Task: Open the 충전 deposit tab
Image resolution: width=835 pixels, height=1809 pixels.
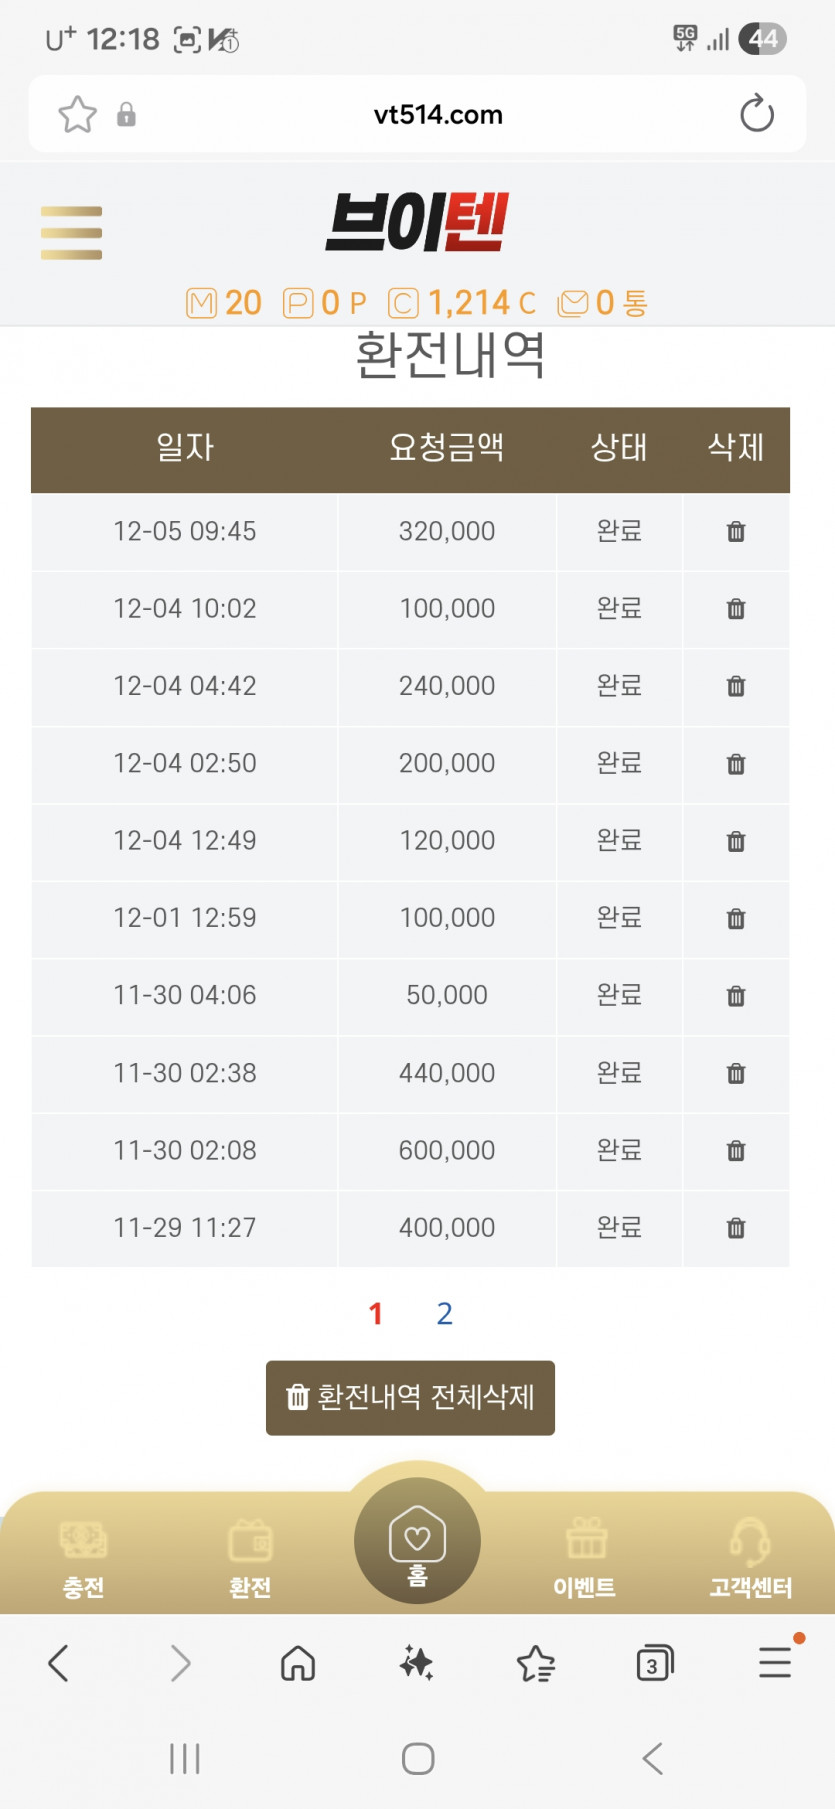Action: coord(83,1558)
